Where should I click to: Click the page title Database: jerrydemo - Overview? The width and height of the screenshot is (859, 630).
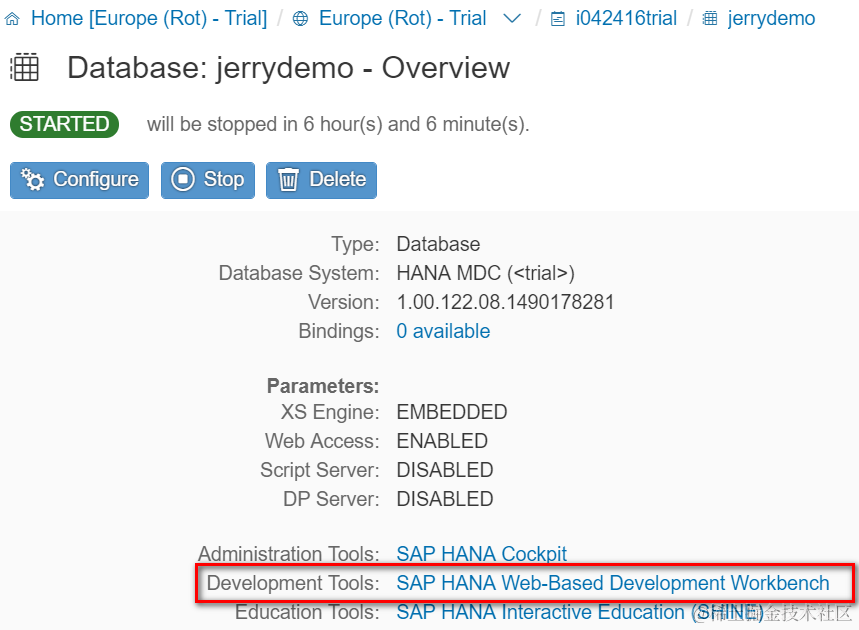click(x=289, y=68)
